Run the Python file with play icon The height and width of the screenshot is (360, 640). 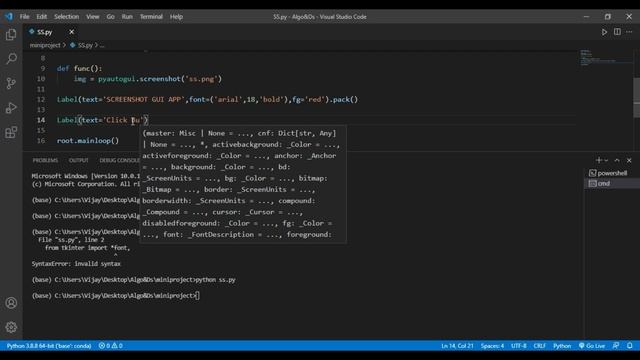pos(604,32)
